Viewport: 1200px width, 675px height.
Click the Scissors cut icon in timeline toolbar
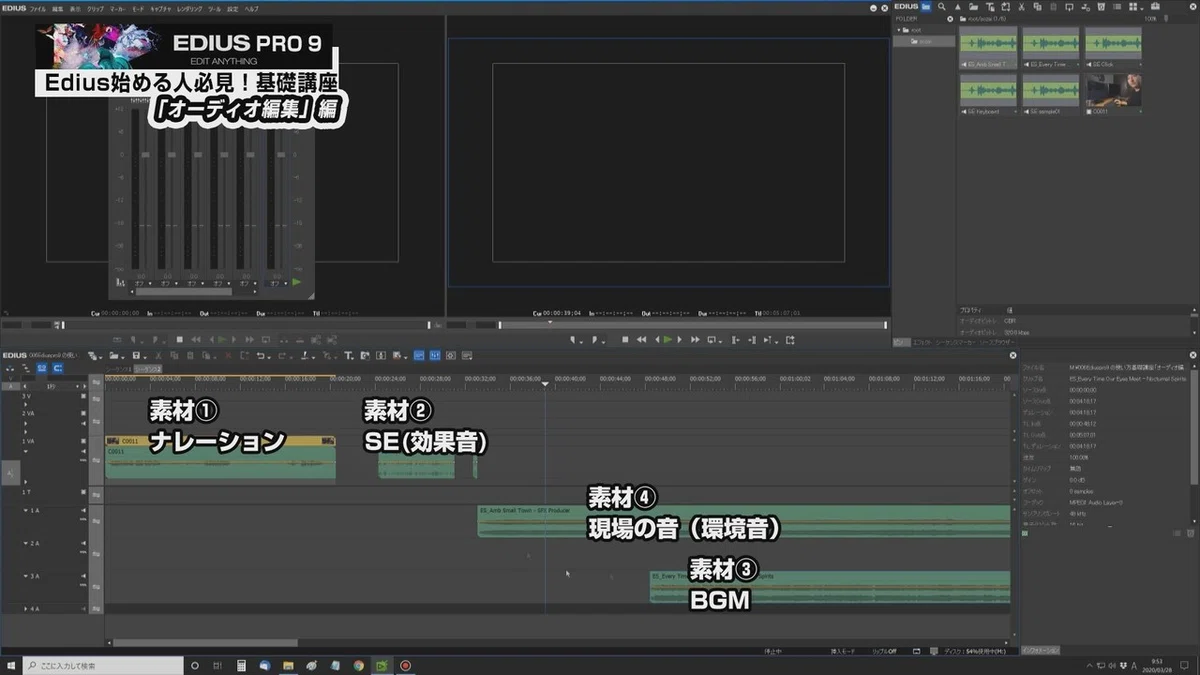click(158, 355)
